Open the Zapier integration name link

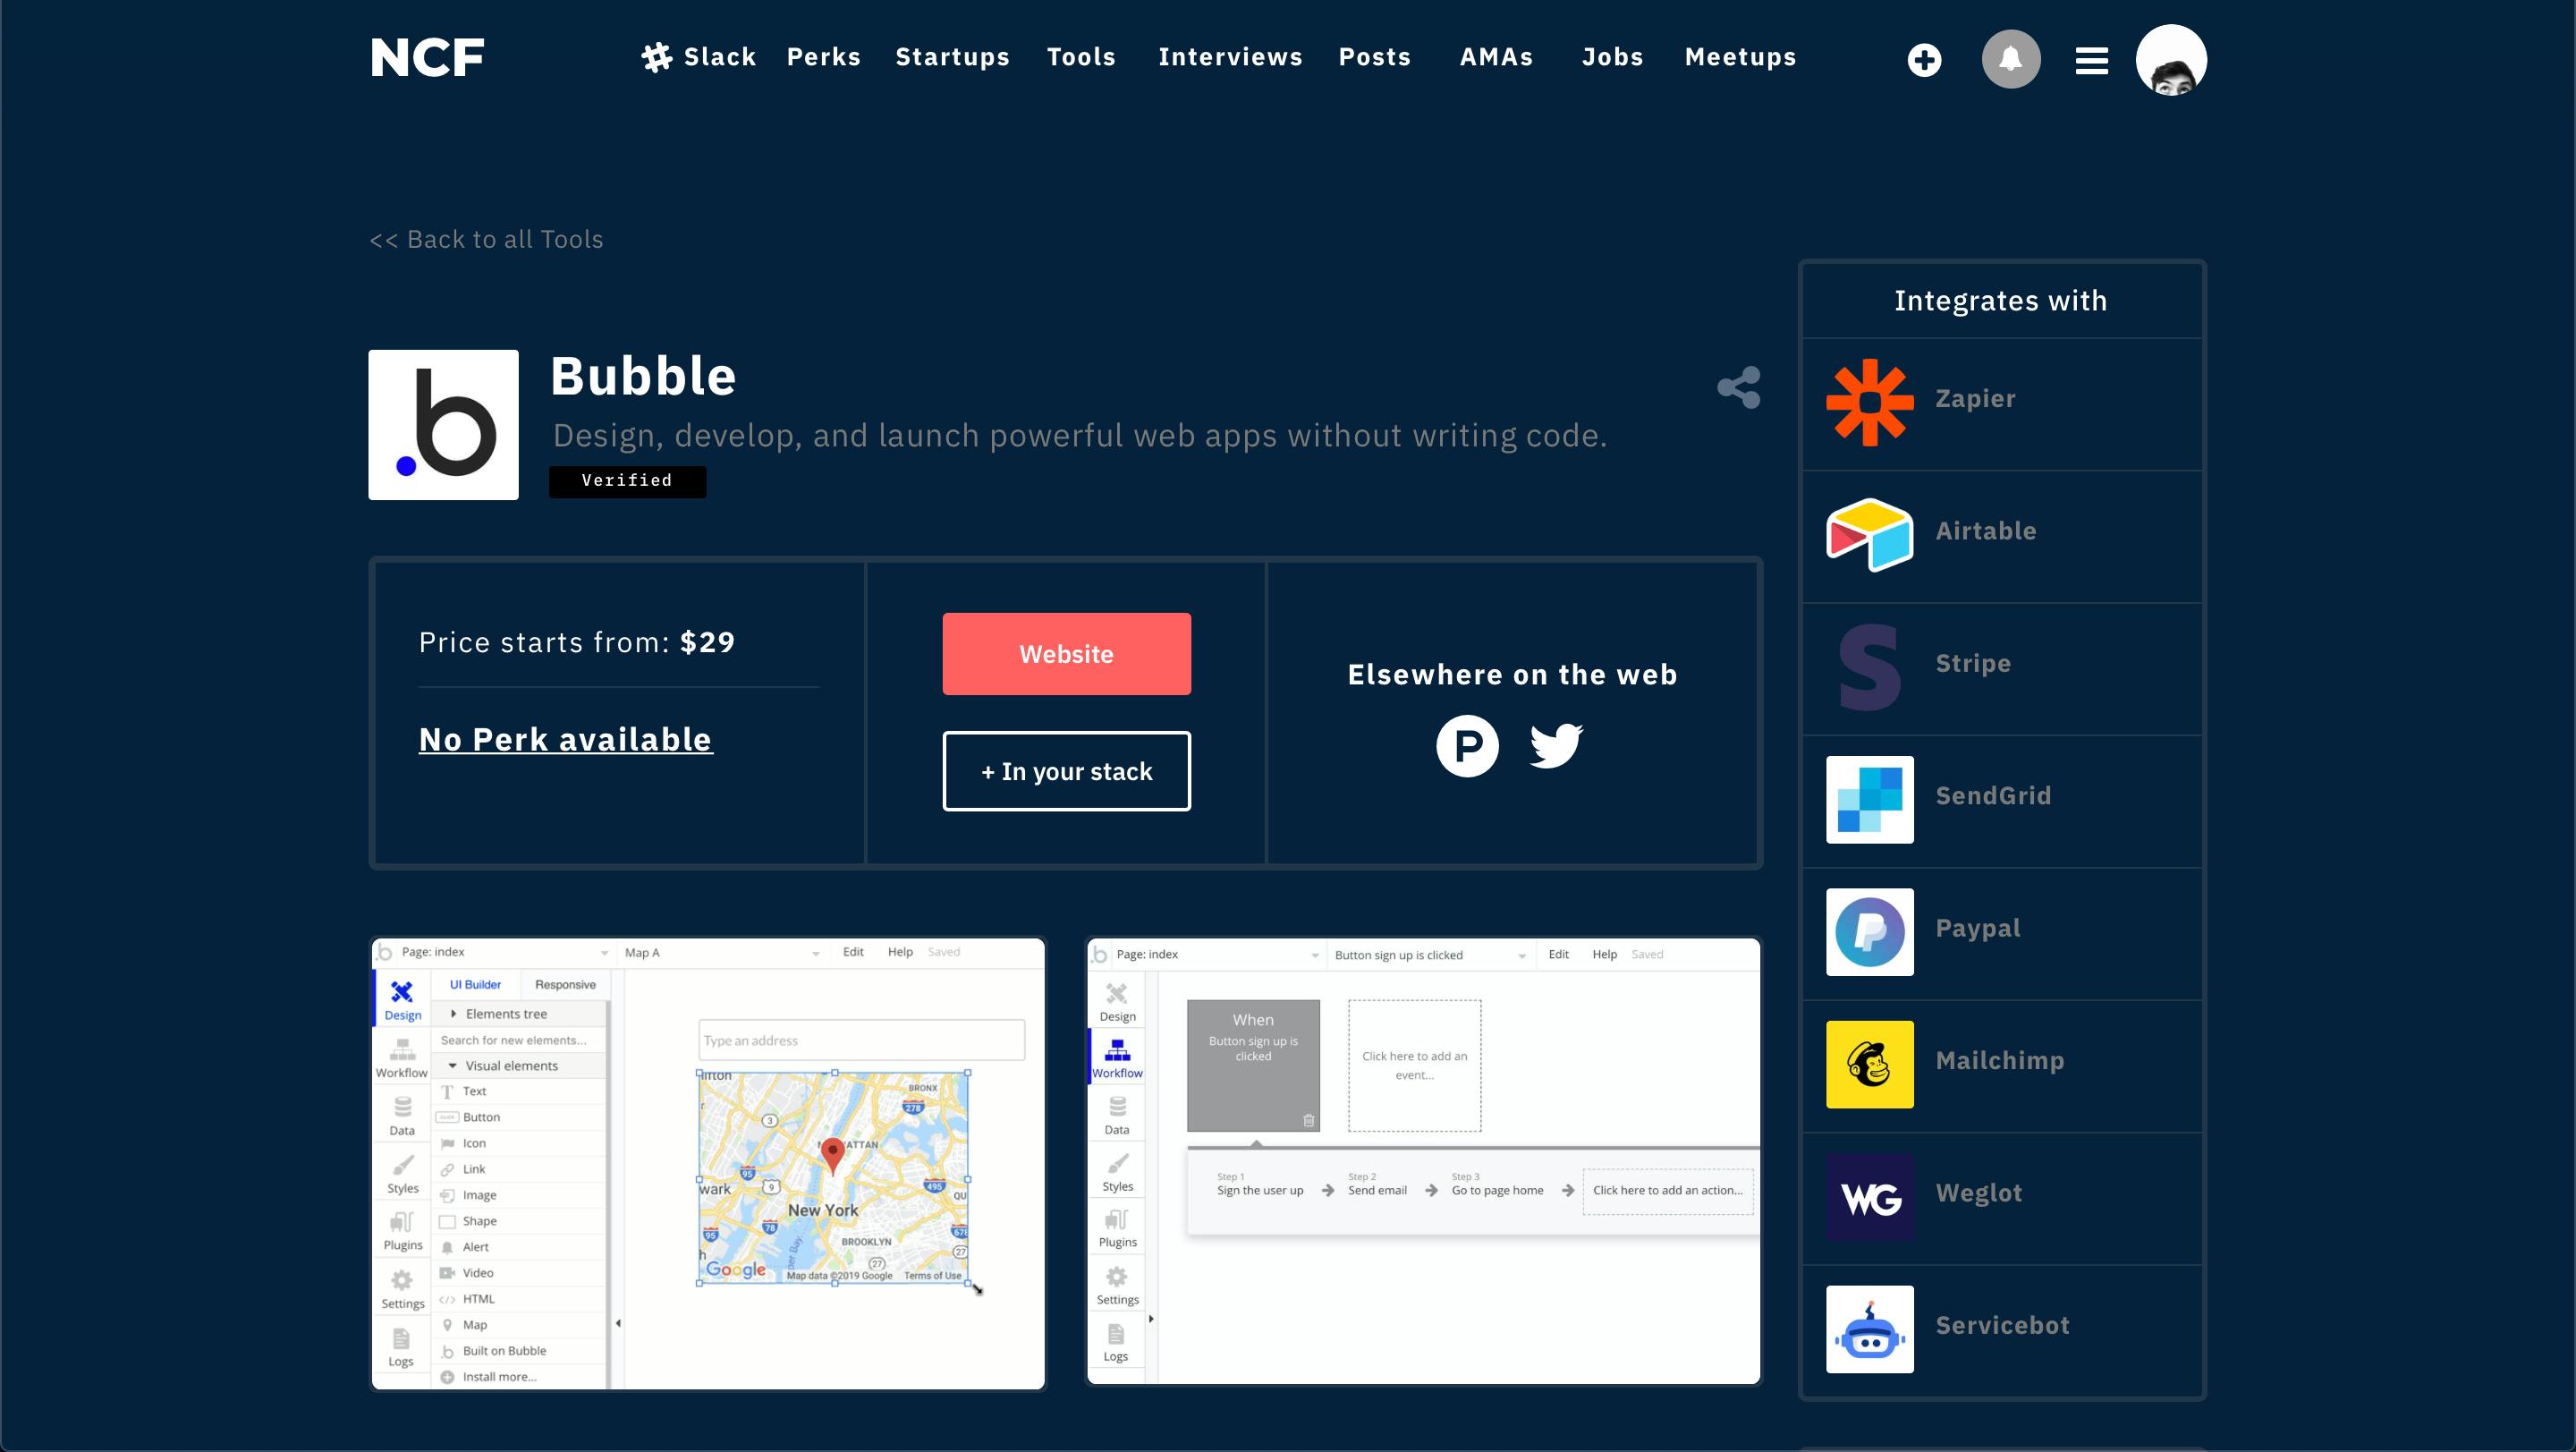click(x=1975, y=399)
